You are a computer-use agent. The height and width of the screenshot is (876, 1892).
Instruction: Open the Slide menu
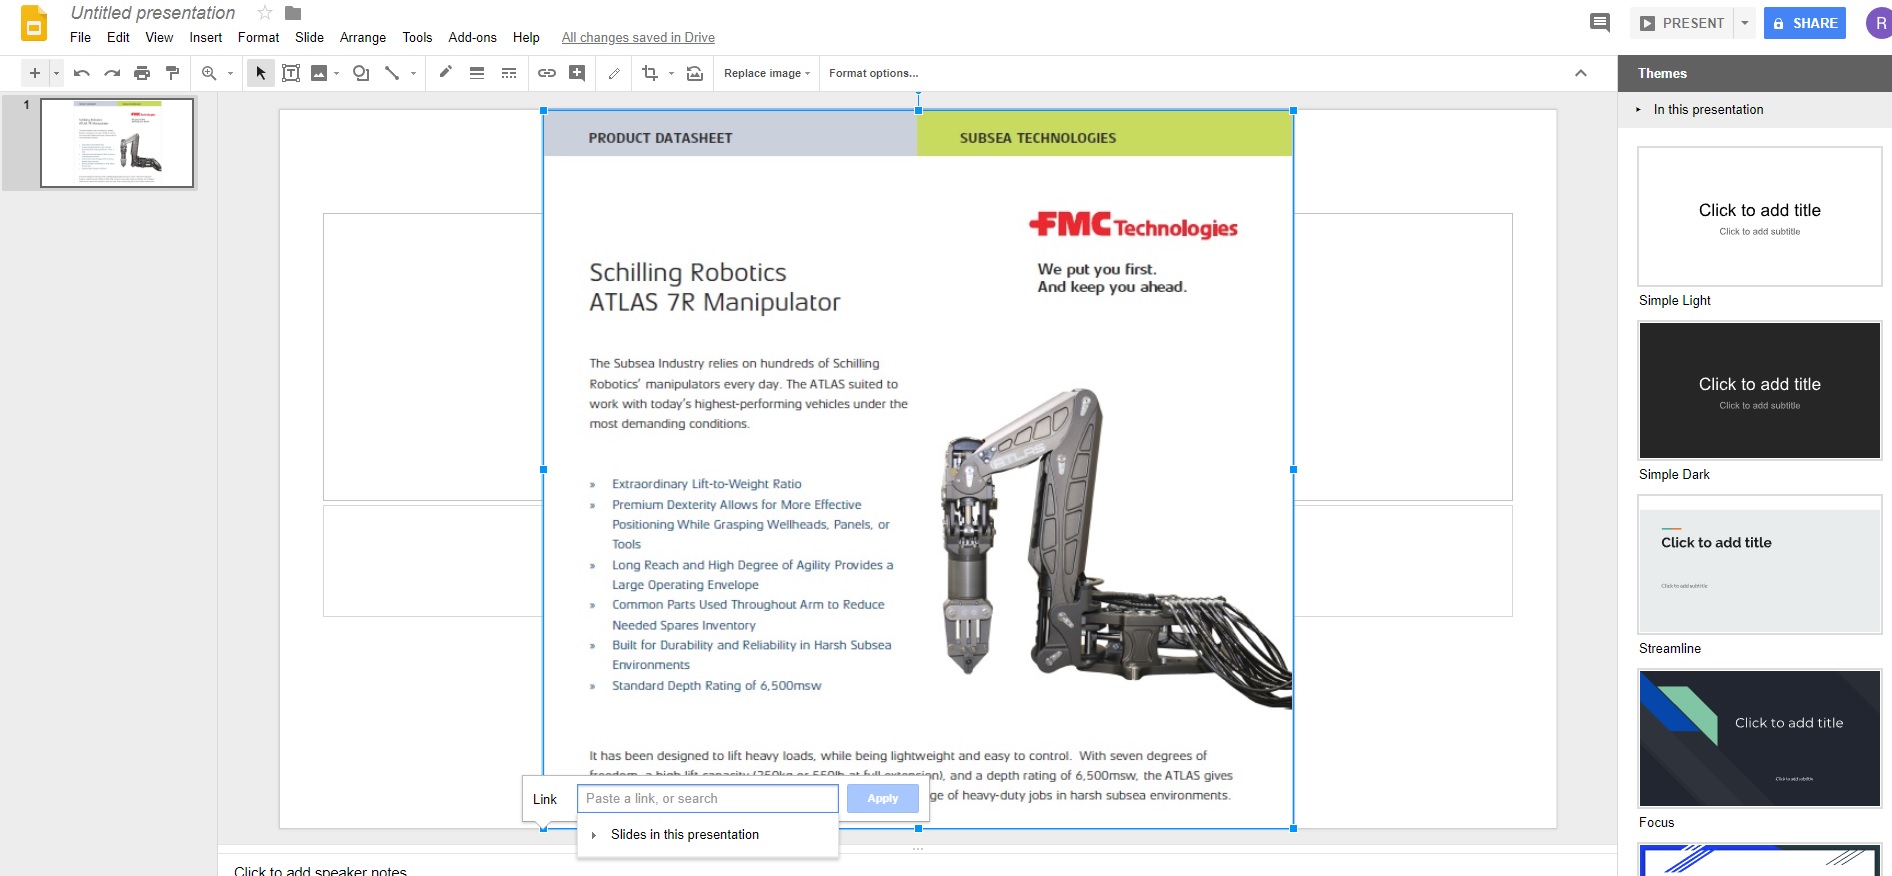tap(309, 37)
